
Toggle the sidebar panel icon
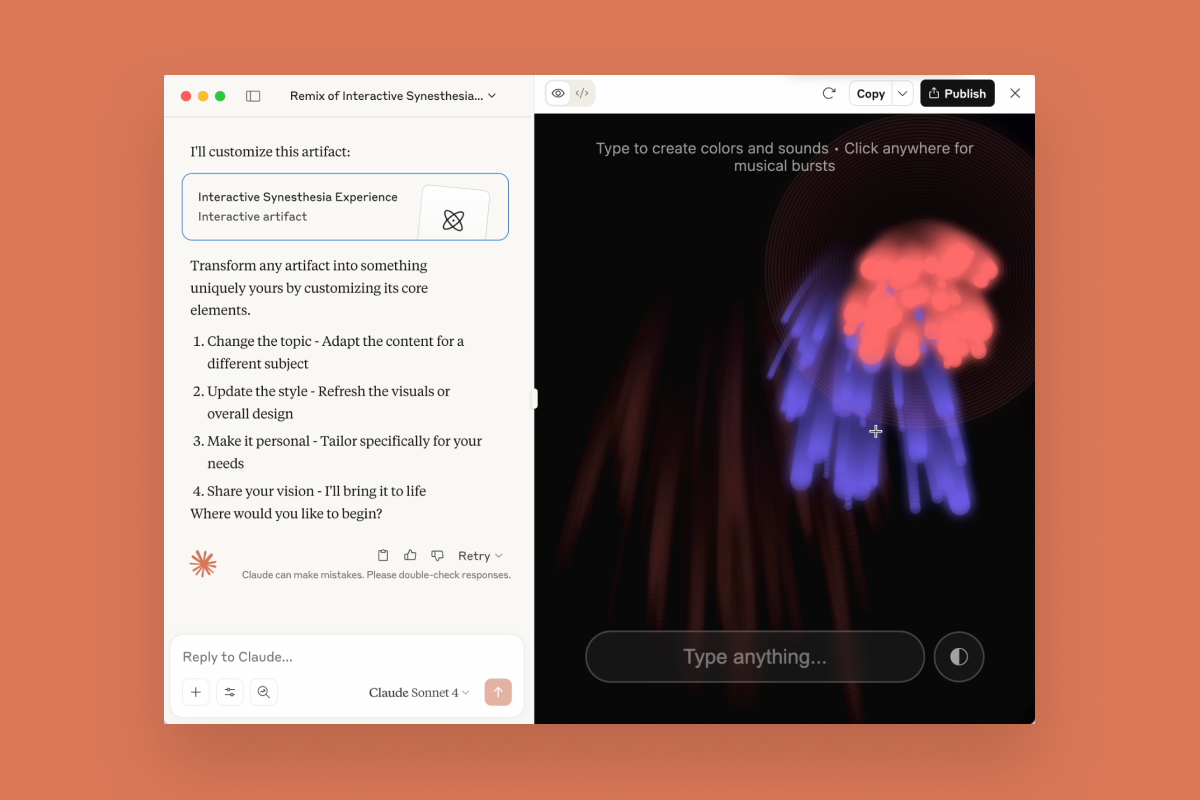coord(253,96)
